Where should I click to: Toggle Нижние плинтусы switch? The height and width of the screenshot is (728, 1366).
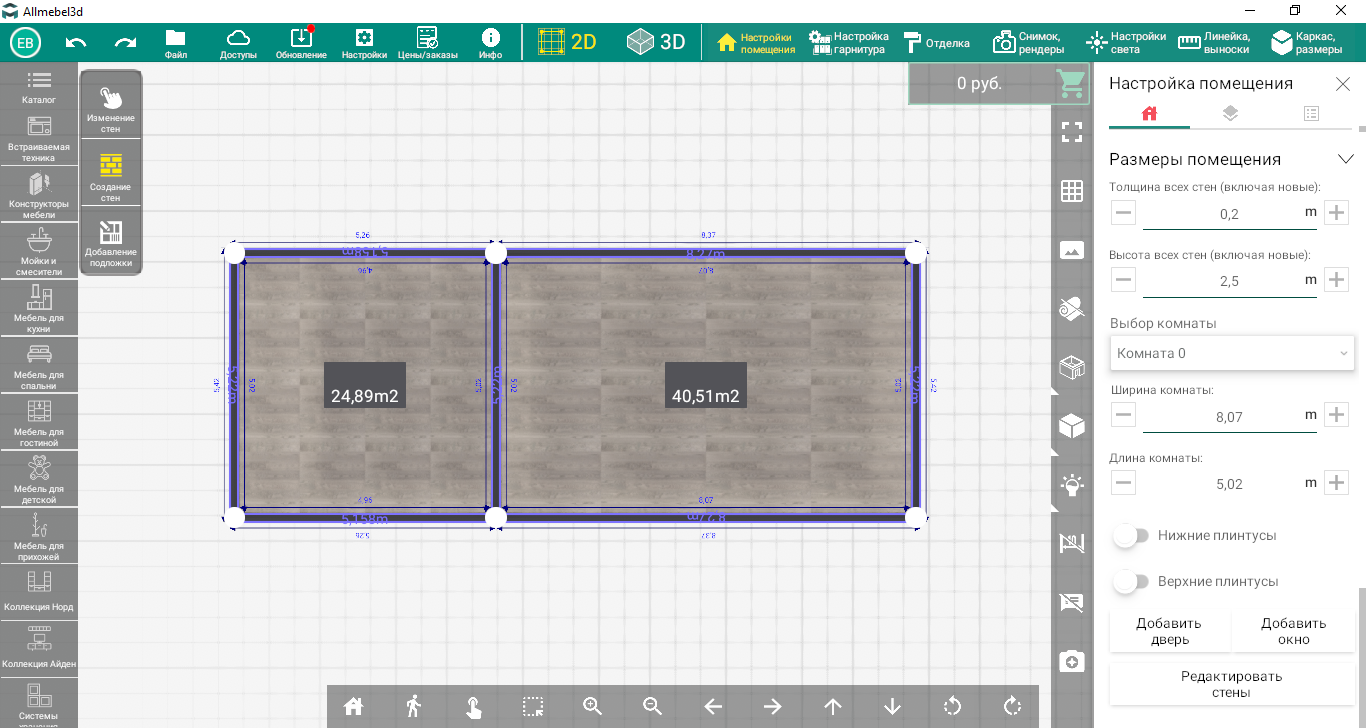pos(1131,536)
